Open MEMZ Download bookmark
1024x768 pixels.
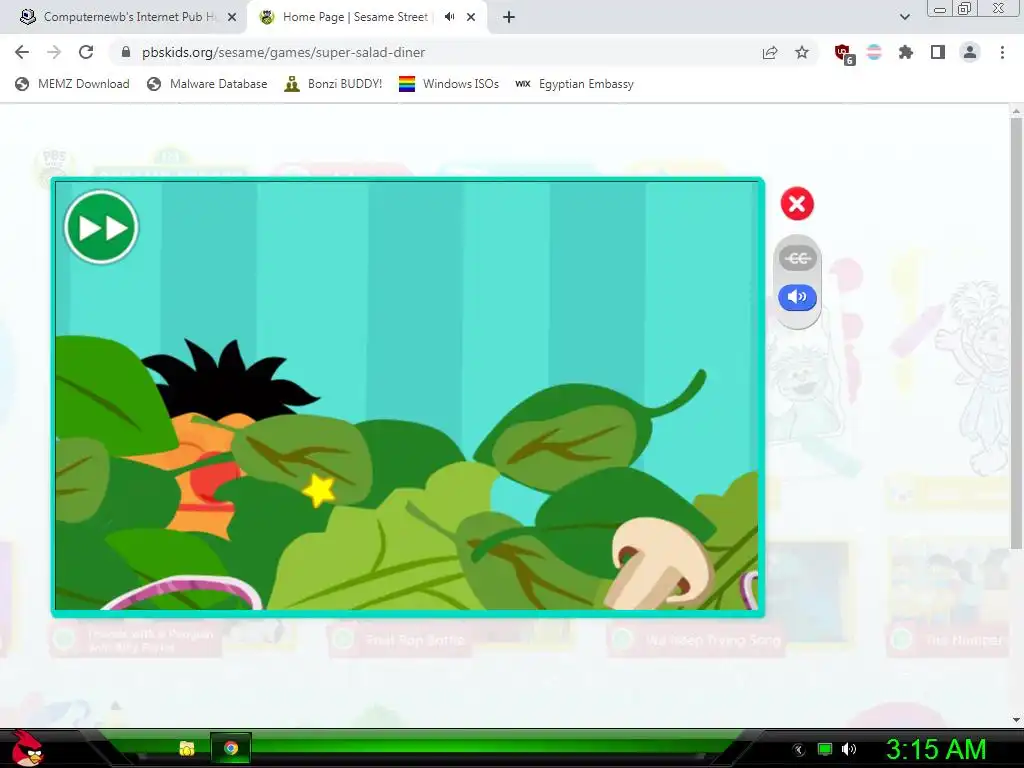tap(72, 84)
